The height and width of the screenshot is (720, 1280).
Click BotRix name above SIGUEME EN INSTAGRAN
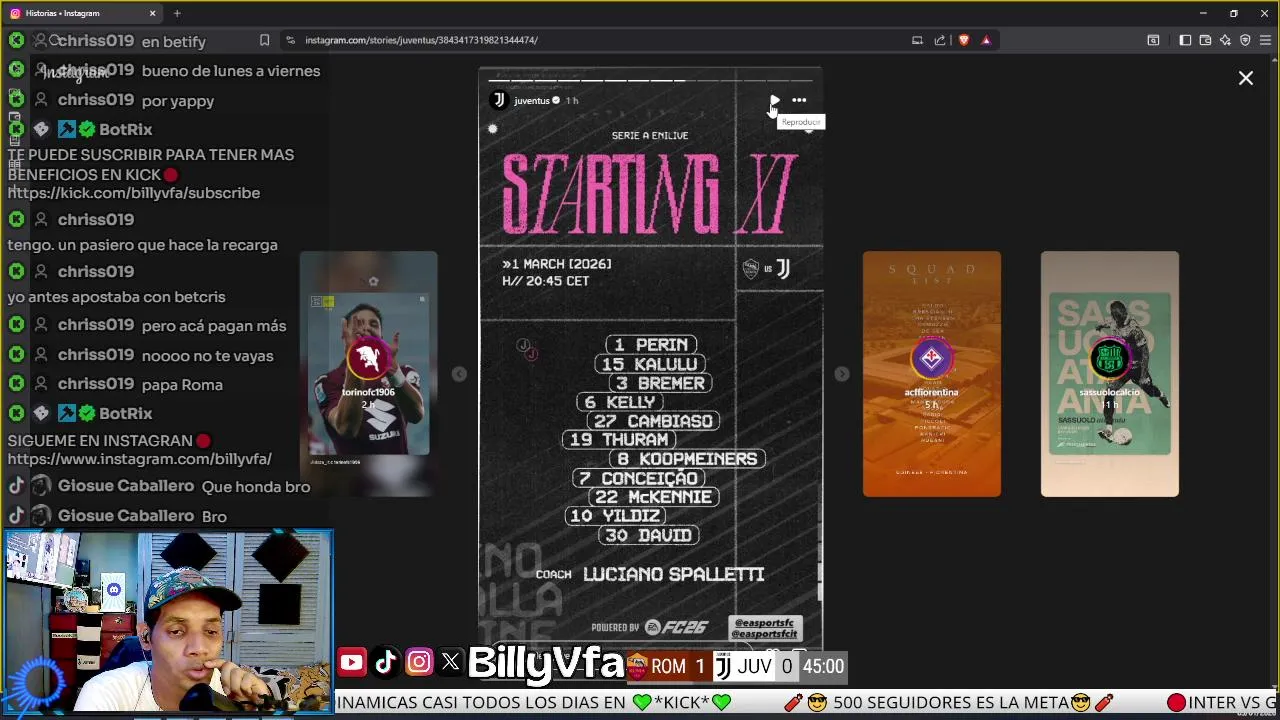pyautogui.click(x=126, y=413)
